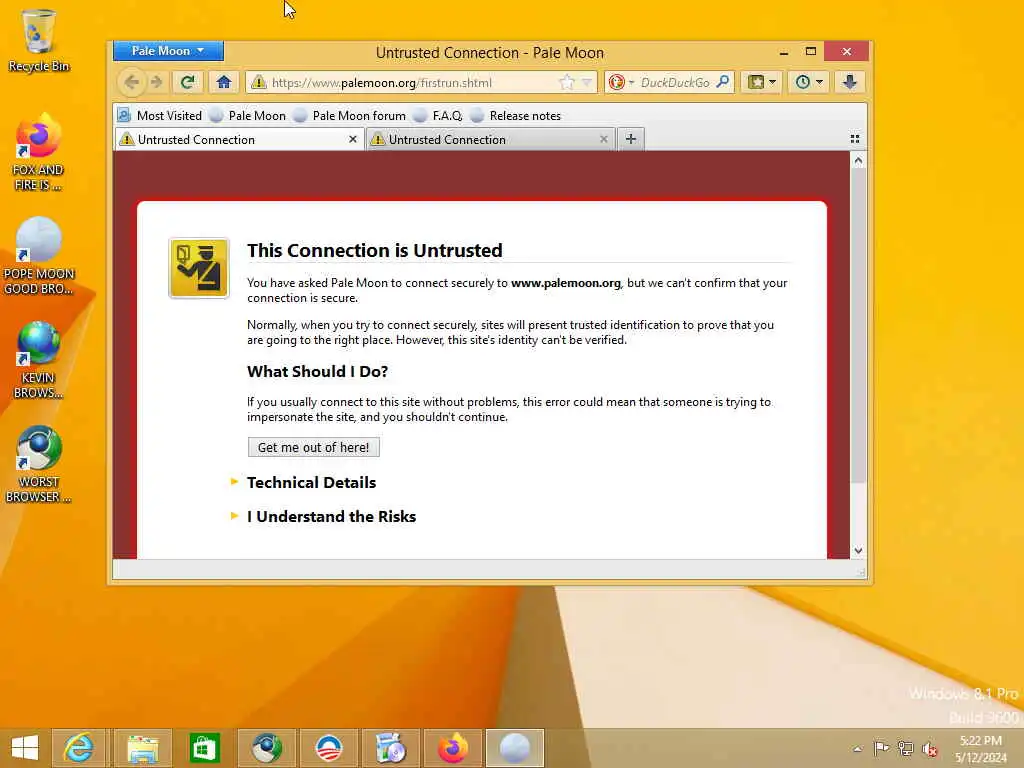
Task: Open the Chromium-like globe taskbar icon
Action: [x=266, y=748]
